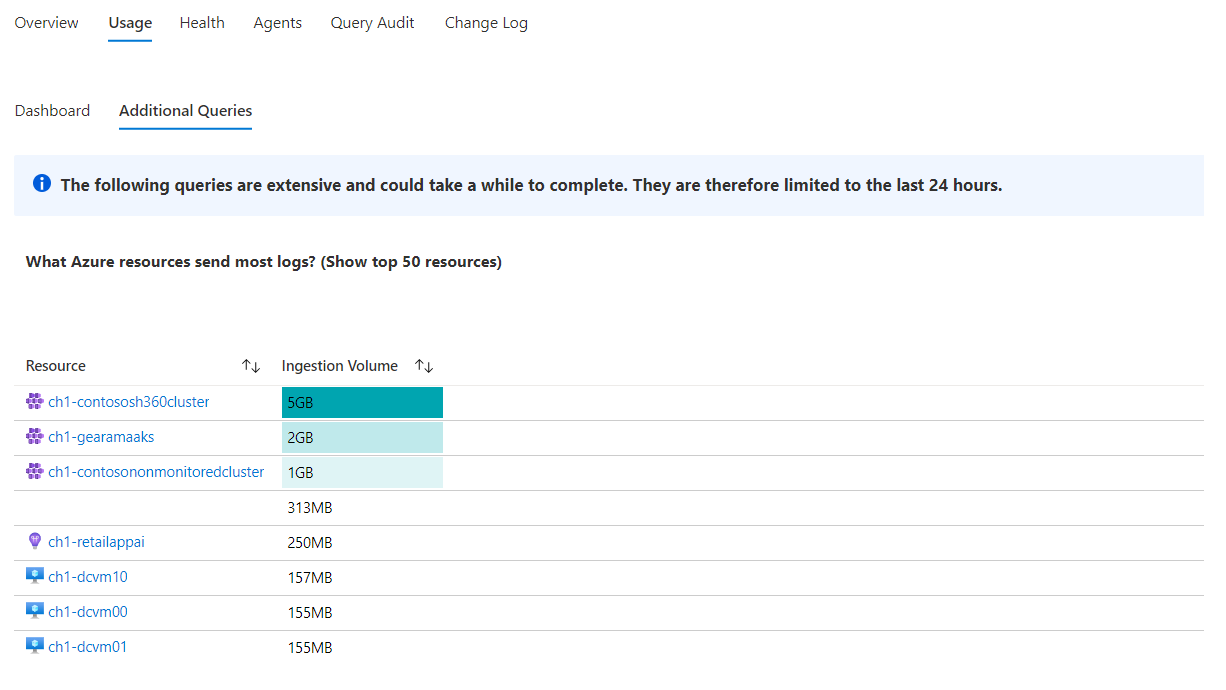Click the VM icon beside ch1-dcvm01
This screenshot has height=690, width=1226.
(35, 647)
